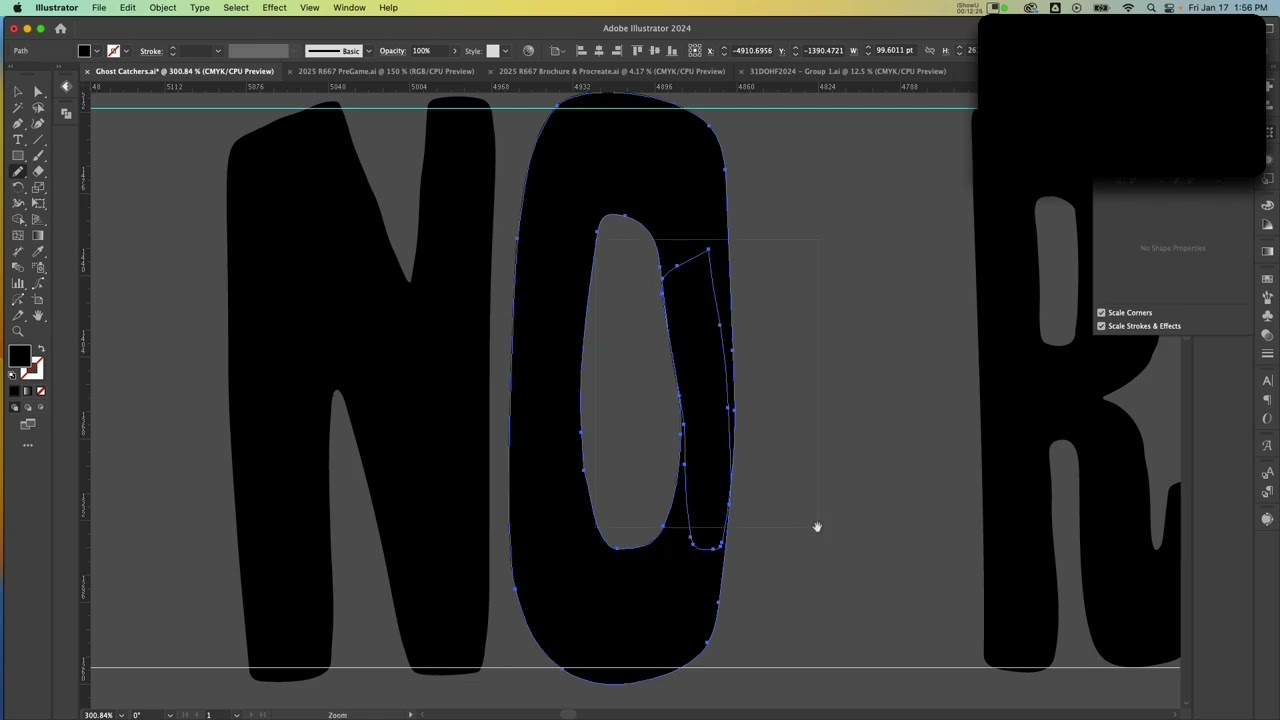Switch to 2025 R667 PreGame.ai tab
This screenshot has width=1280, height=720.
click(x=386, y=71)
